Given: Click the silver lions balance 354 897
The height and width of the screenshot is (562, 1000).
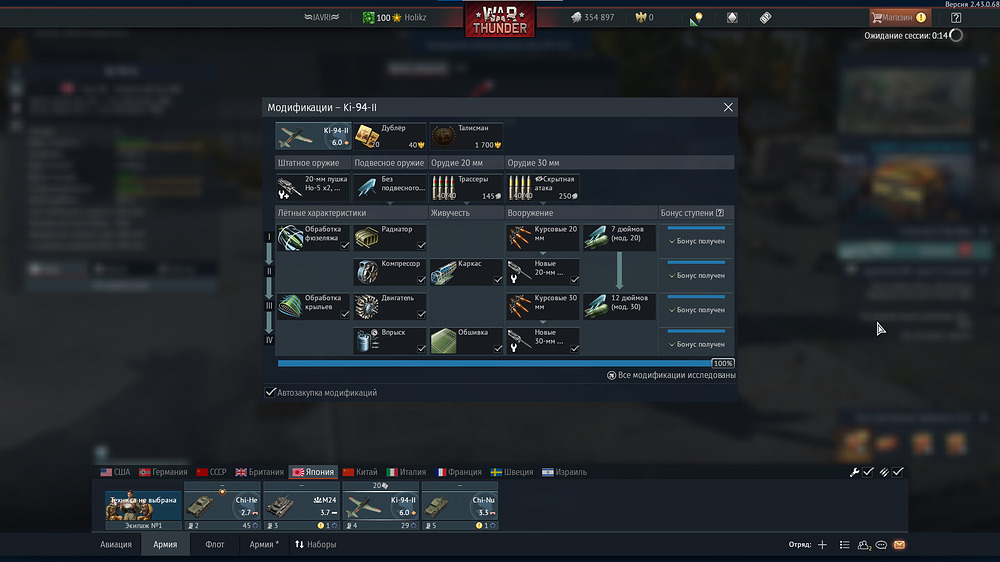Looking at the screenshot, I should [593, 18].
